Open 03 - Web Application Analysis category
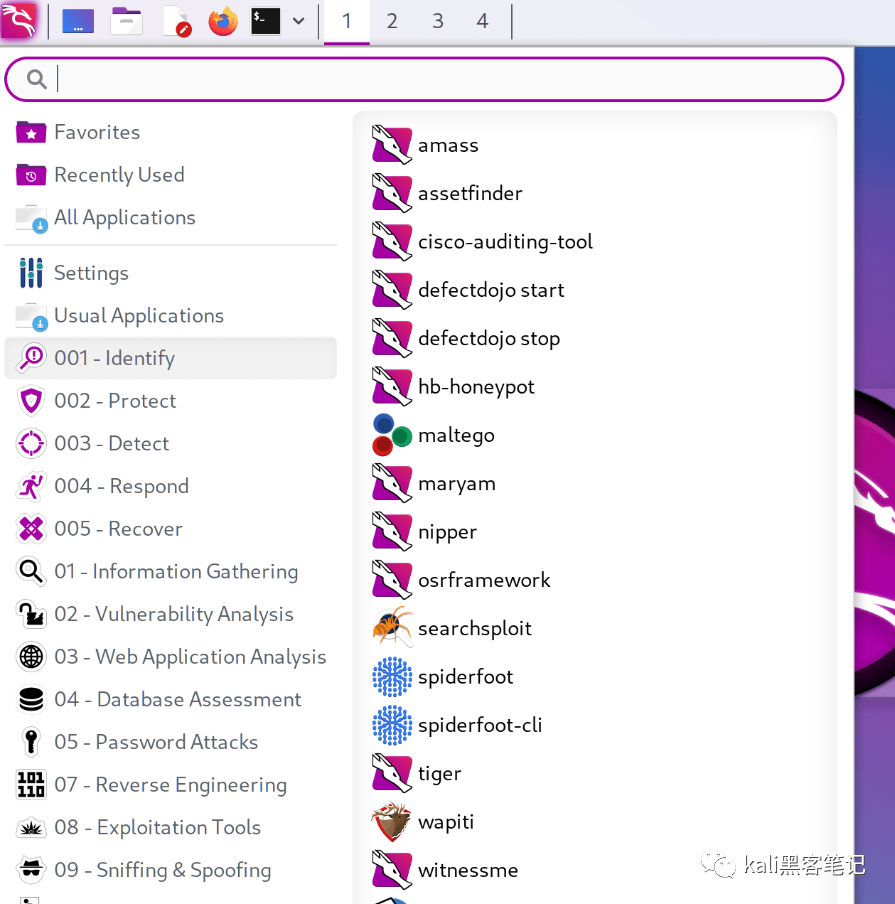The width and height of the screenshot is (895, 904). 171,657
